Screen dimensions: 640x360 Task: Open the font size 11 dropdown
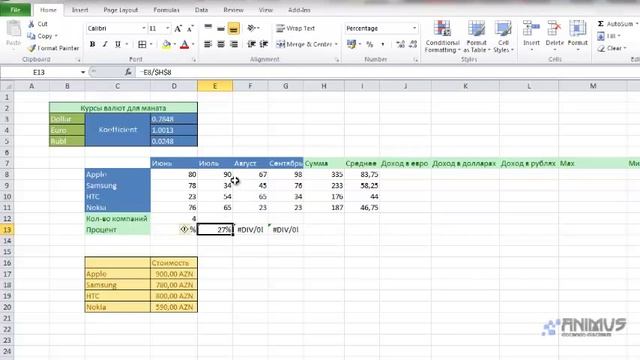(167, 28)
